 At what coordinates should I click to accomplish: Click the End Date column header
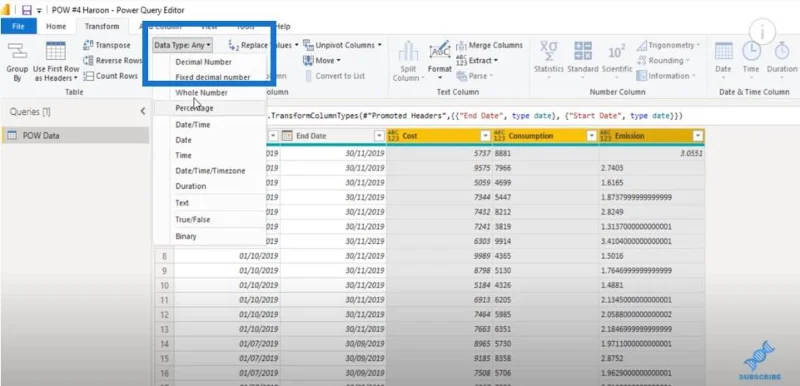click(333, 136)
